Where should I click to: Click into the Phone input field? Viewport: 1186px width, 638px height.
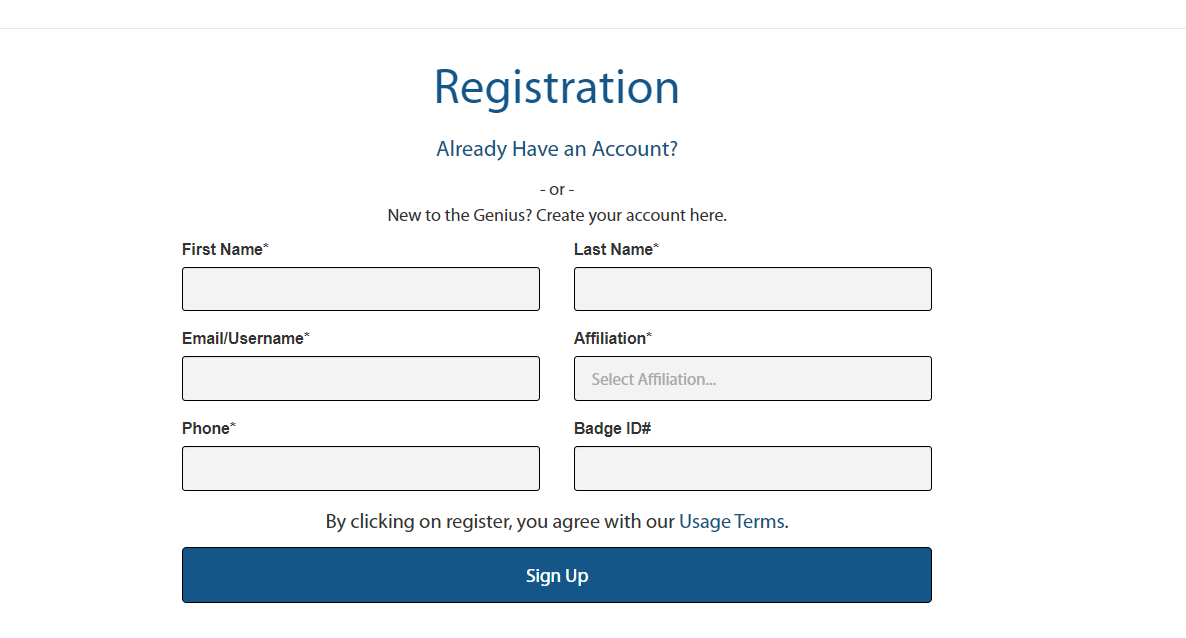pyautogui.click(x=361, y=469)
